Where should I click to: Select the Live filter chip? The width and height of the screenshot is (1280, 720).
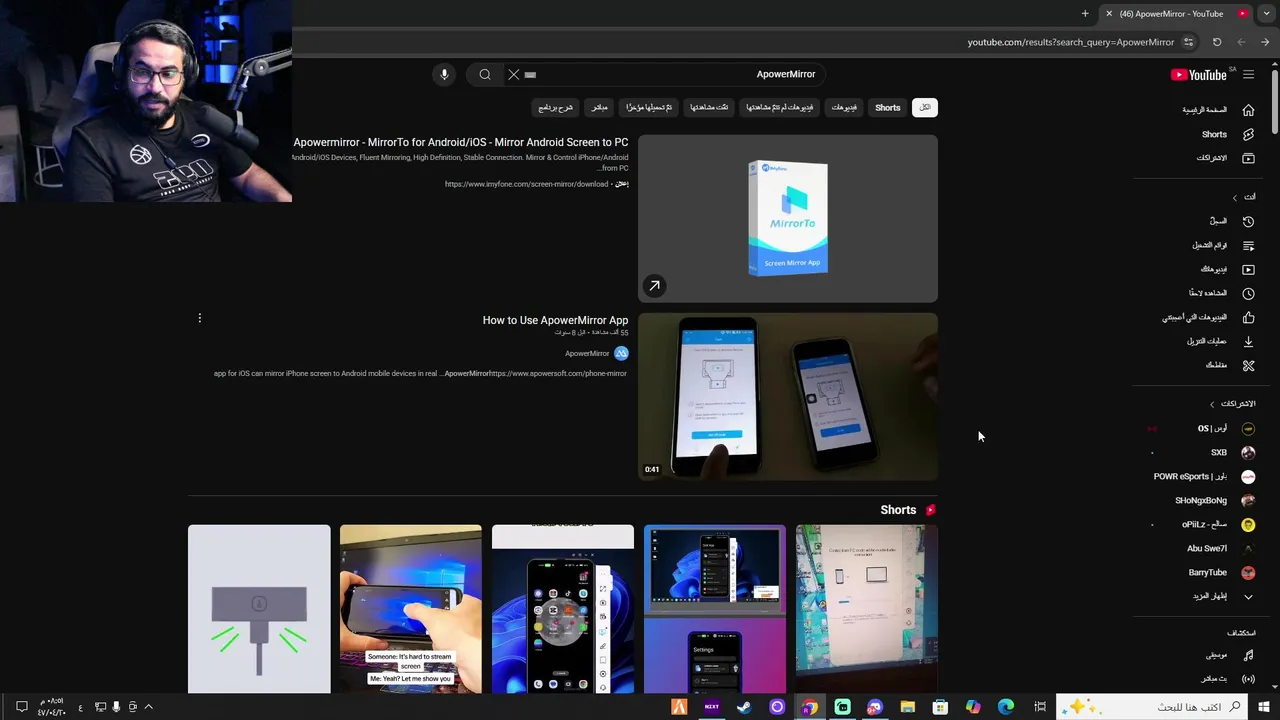(599, 107)
